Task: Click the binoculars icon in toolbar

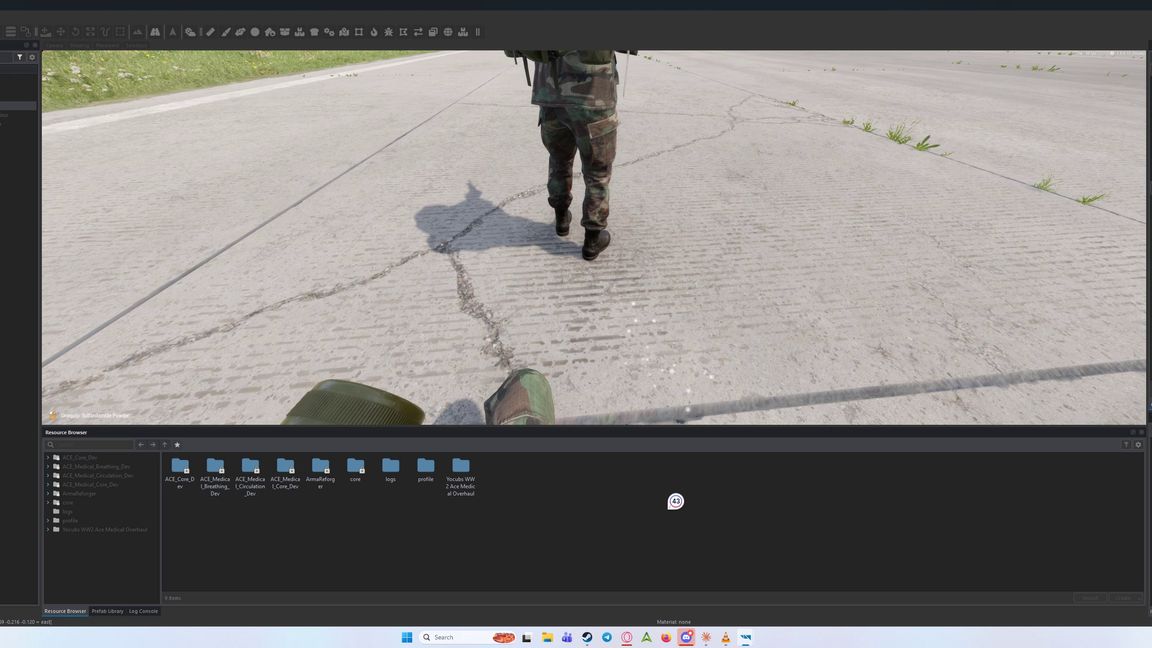Action: pyautogui.click(x=155, y=32)
